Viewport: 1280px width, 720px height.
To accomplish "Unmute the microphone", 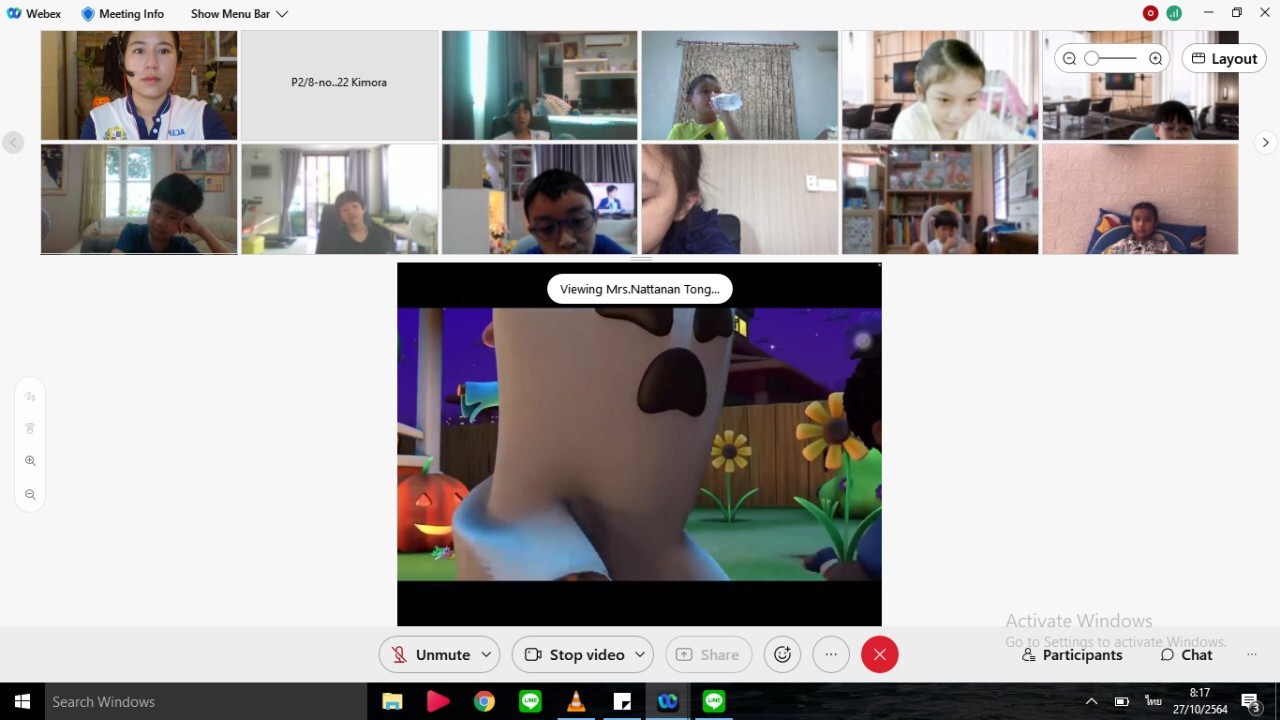I will [x=429, y=655].
